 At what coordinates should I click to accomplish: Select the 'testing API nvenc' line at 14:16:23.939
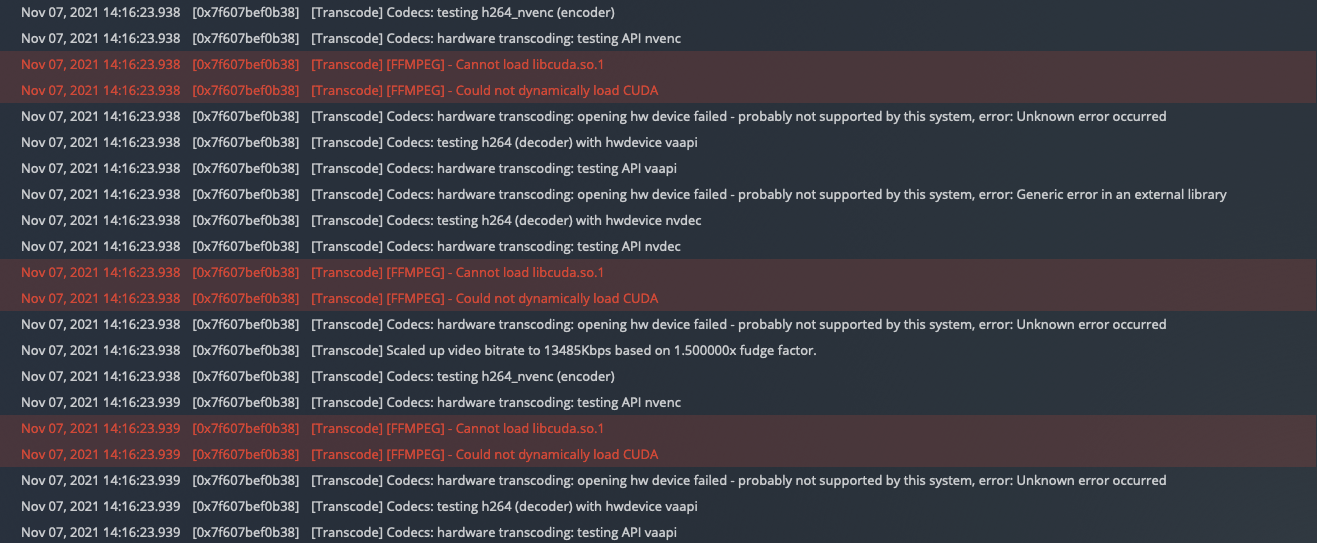pyautogui.click(x=658, y=402)
